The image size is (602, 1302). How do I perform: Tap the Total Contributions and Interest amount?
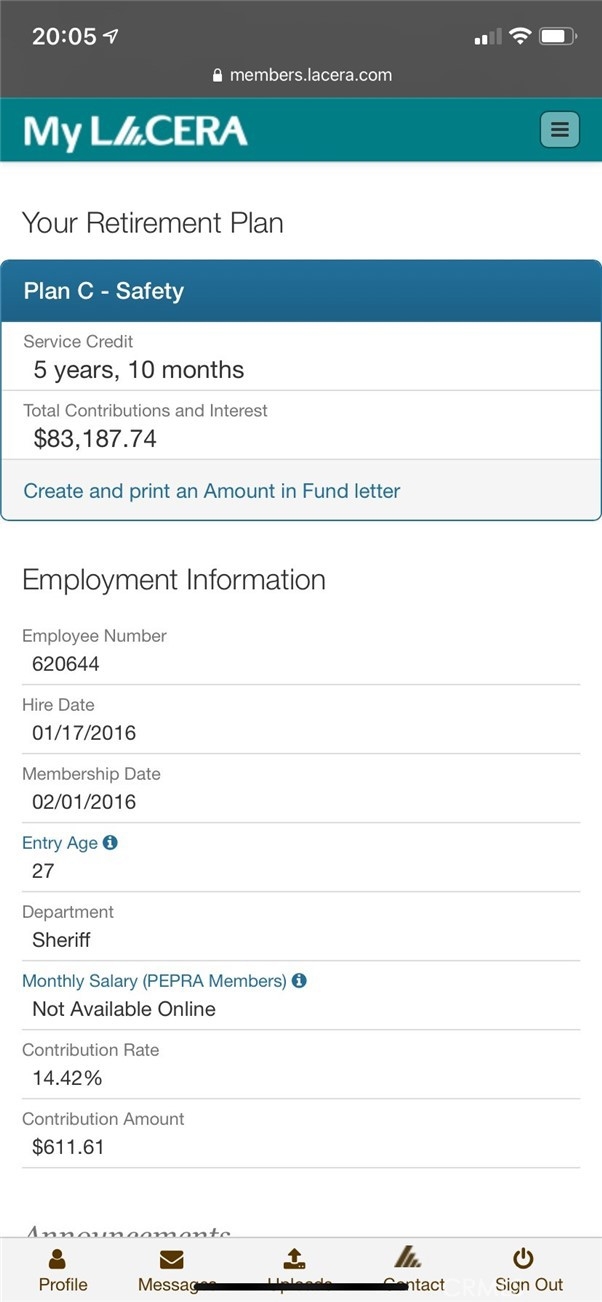pos(95,438)
